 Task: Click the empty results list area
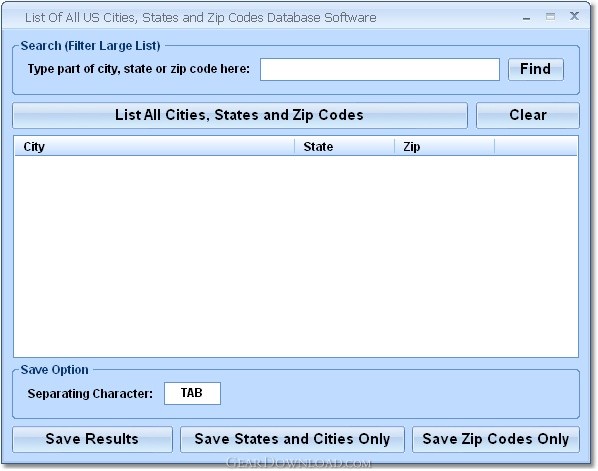[x=296, y=256]
